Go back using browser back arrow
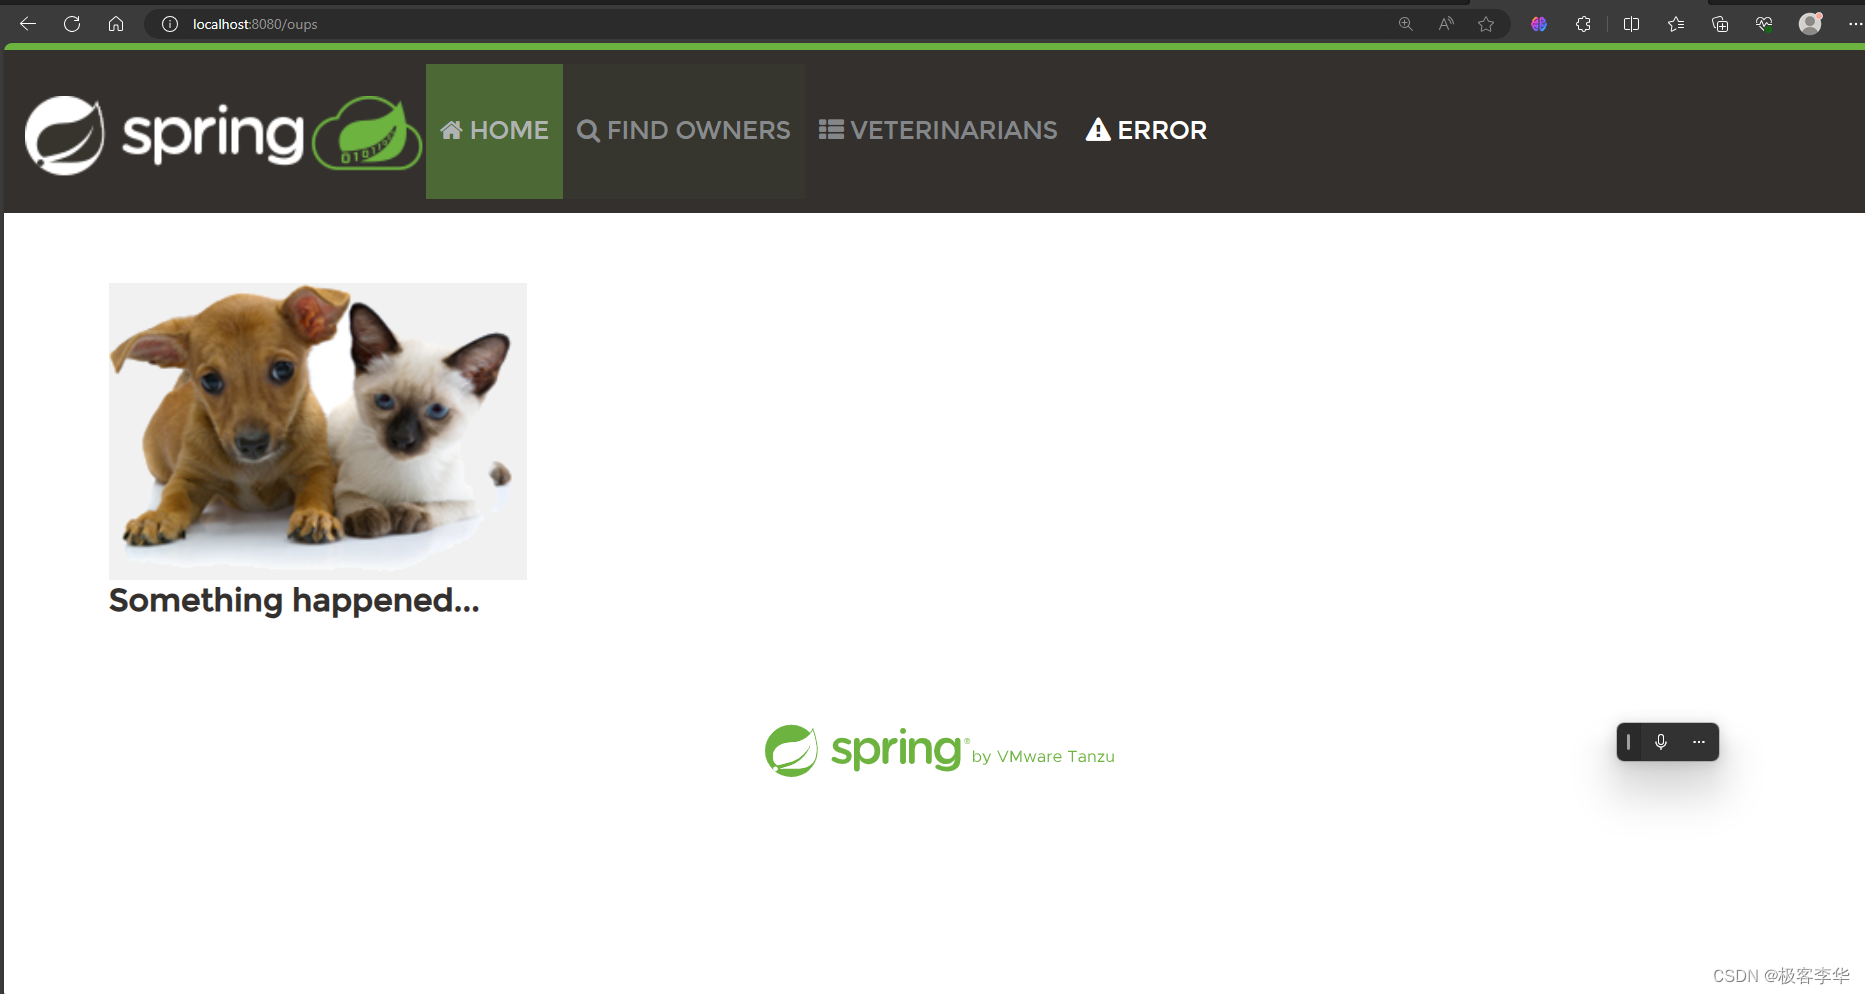This screenshot has width=1865, height=994. point(28,24)
